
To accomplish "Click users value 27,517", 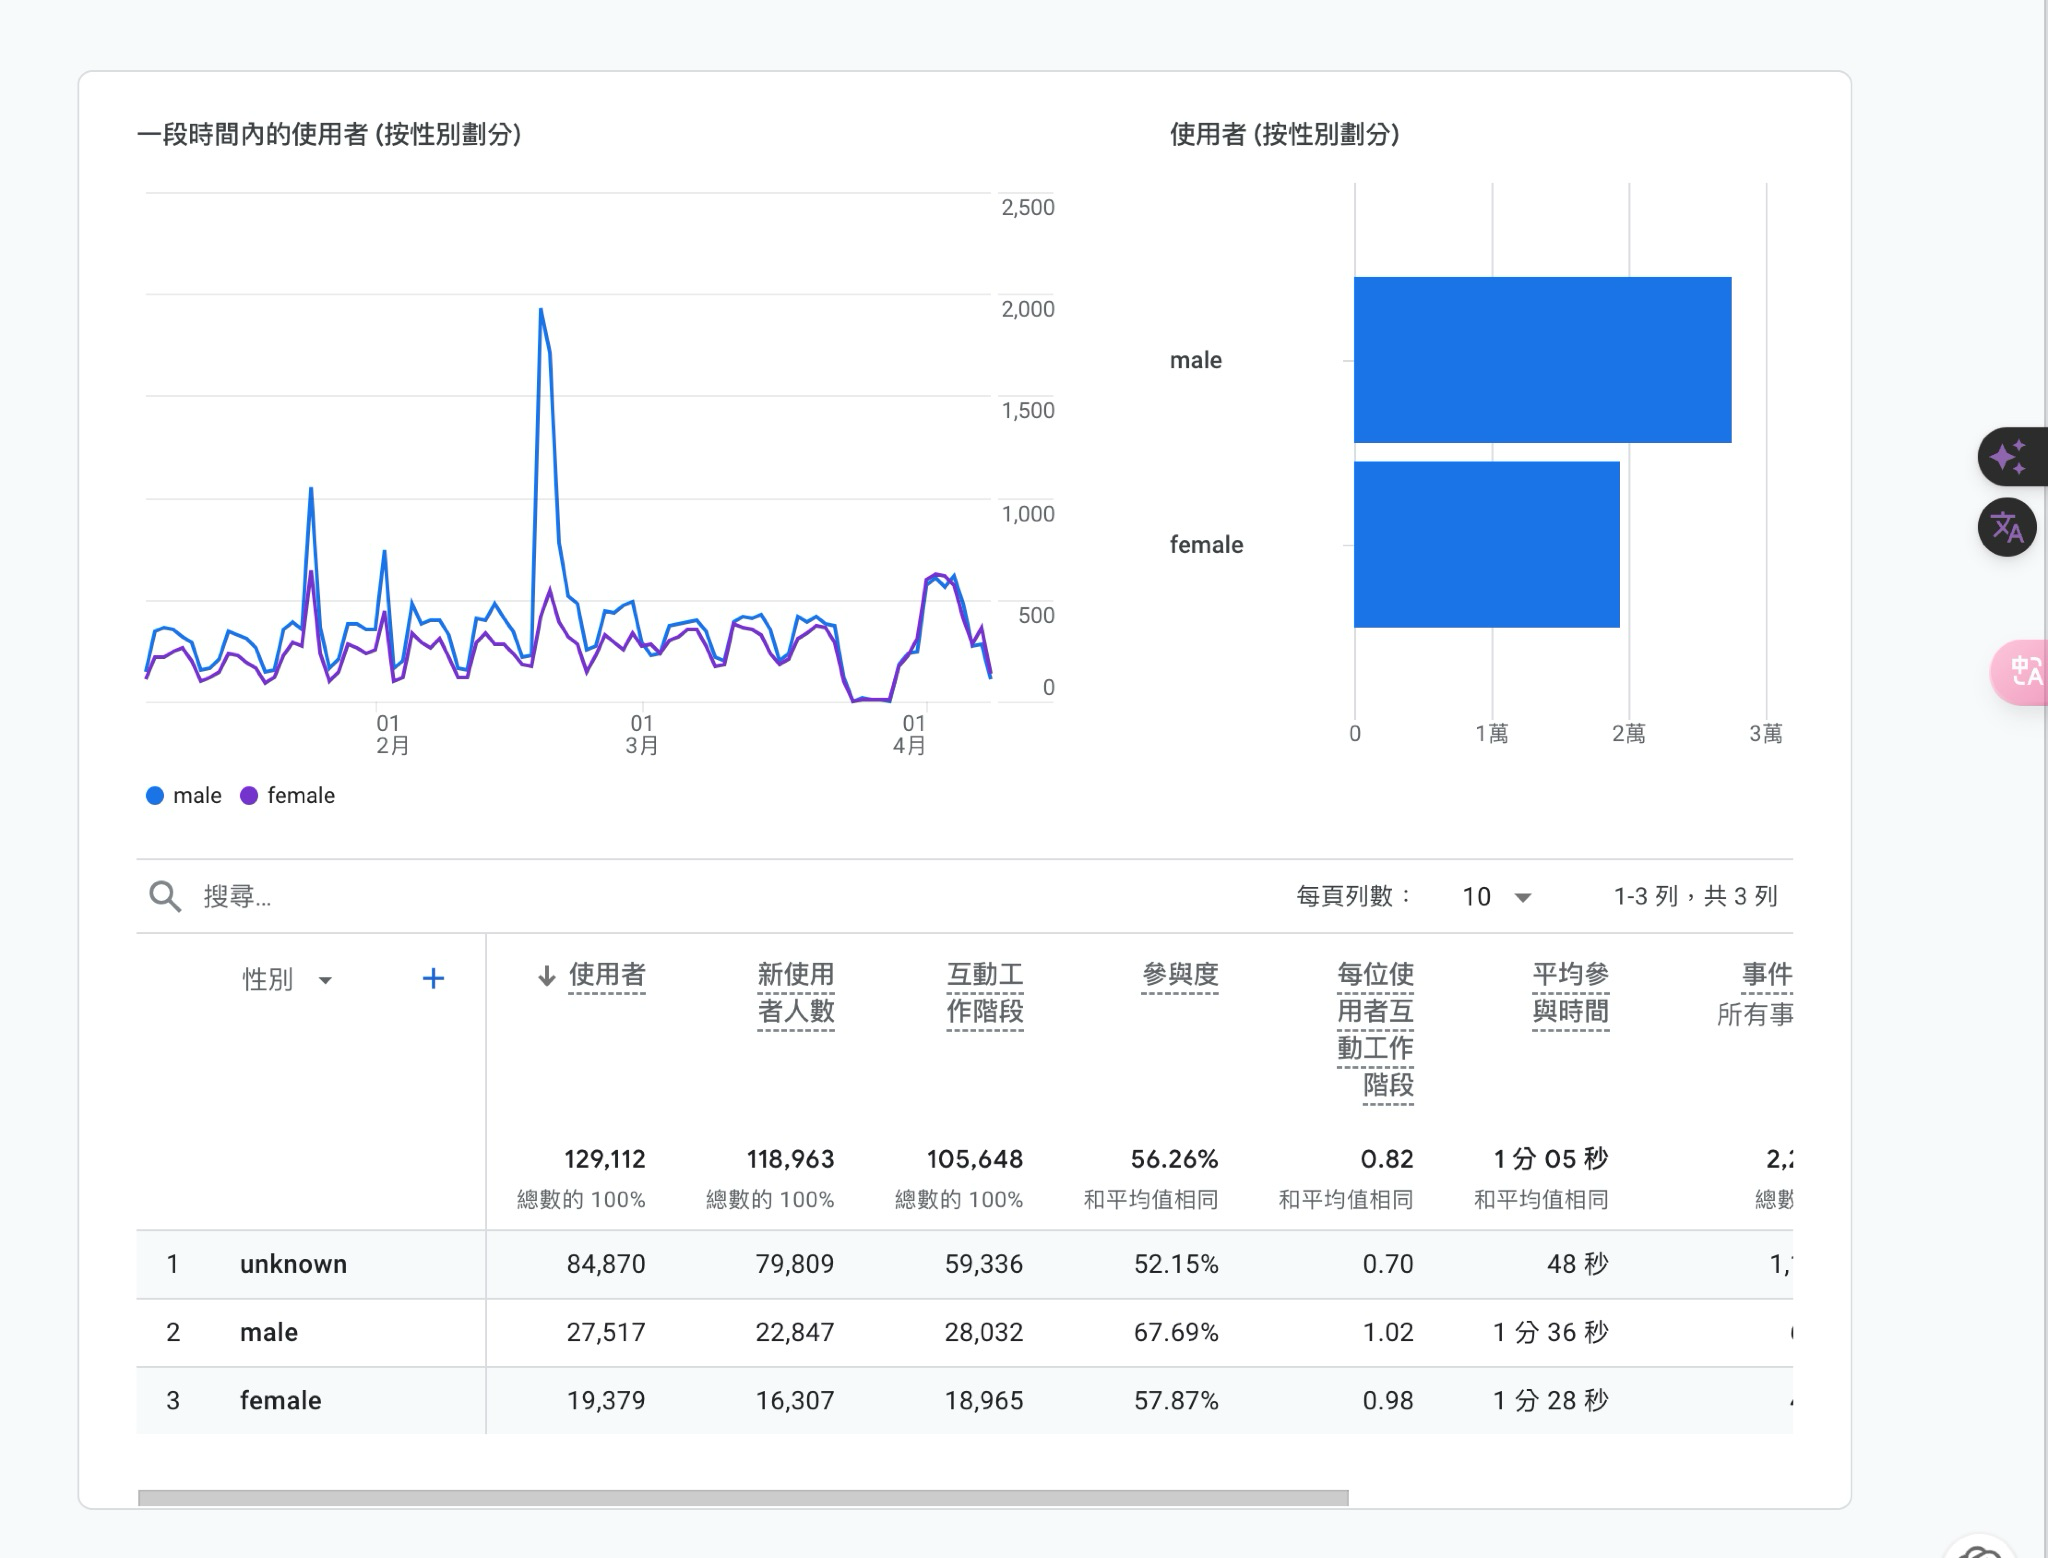I will coord(606,1332).
